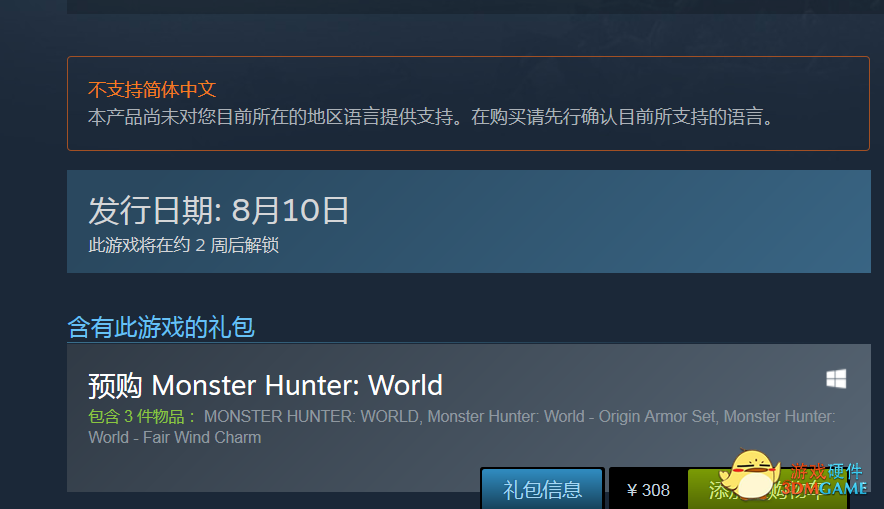Click the language support warning description text
This screenshot has height=509, width=884.
[x=432, y=117]
